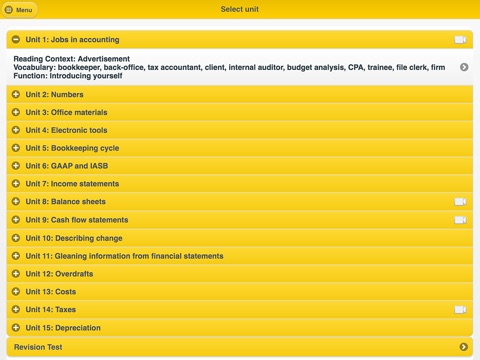
Task: Collapse Unit 1 with the minus icon
Action: [16, 40]
